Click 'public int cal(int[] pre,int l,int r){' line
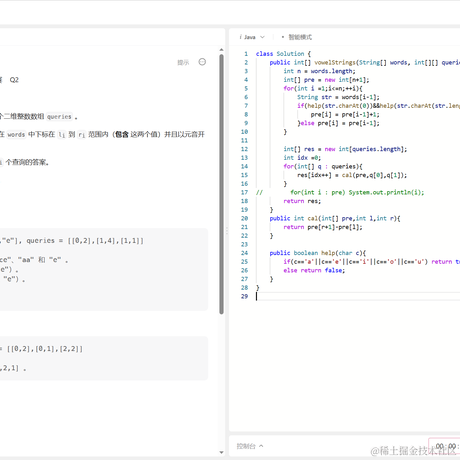 (x=335, y=218)
